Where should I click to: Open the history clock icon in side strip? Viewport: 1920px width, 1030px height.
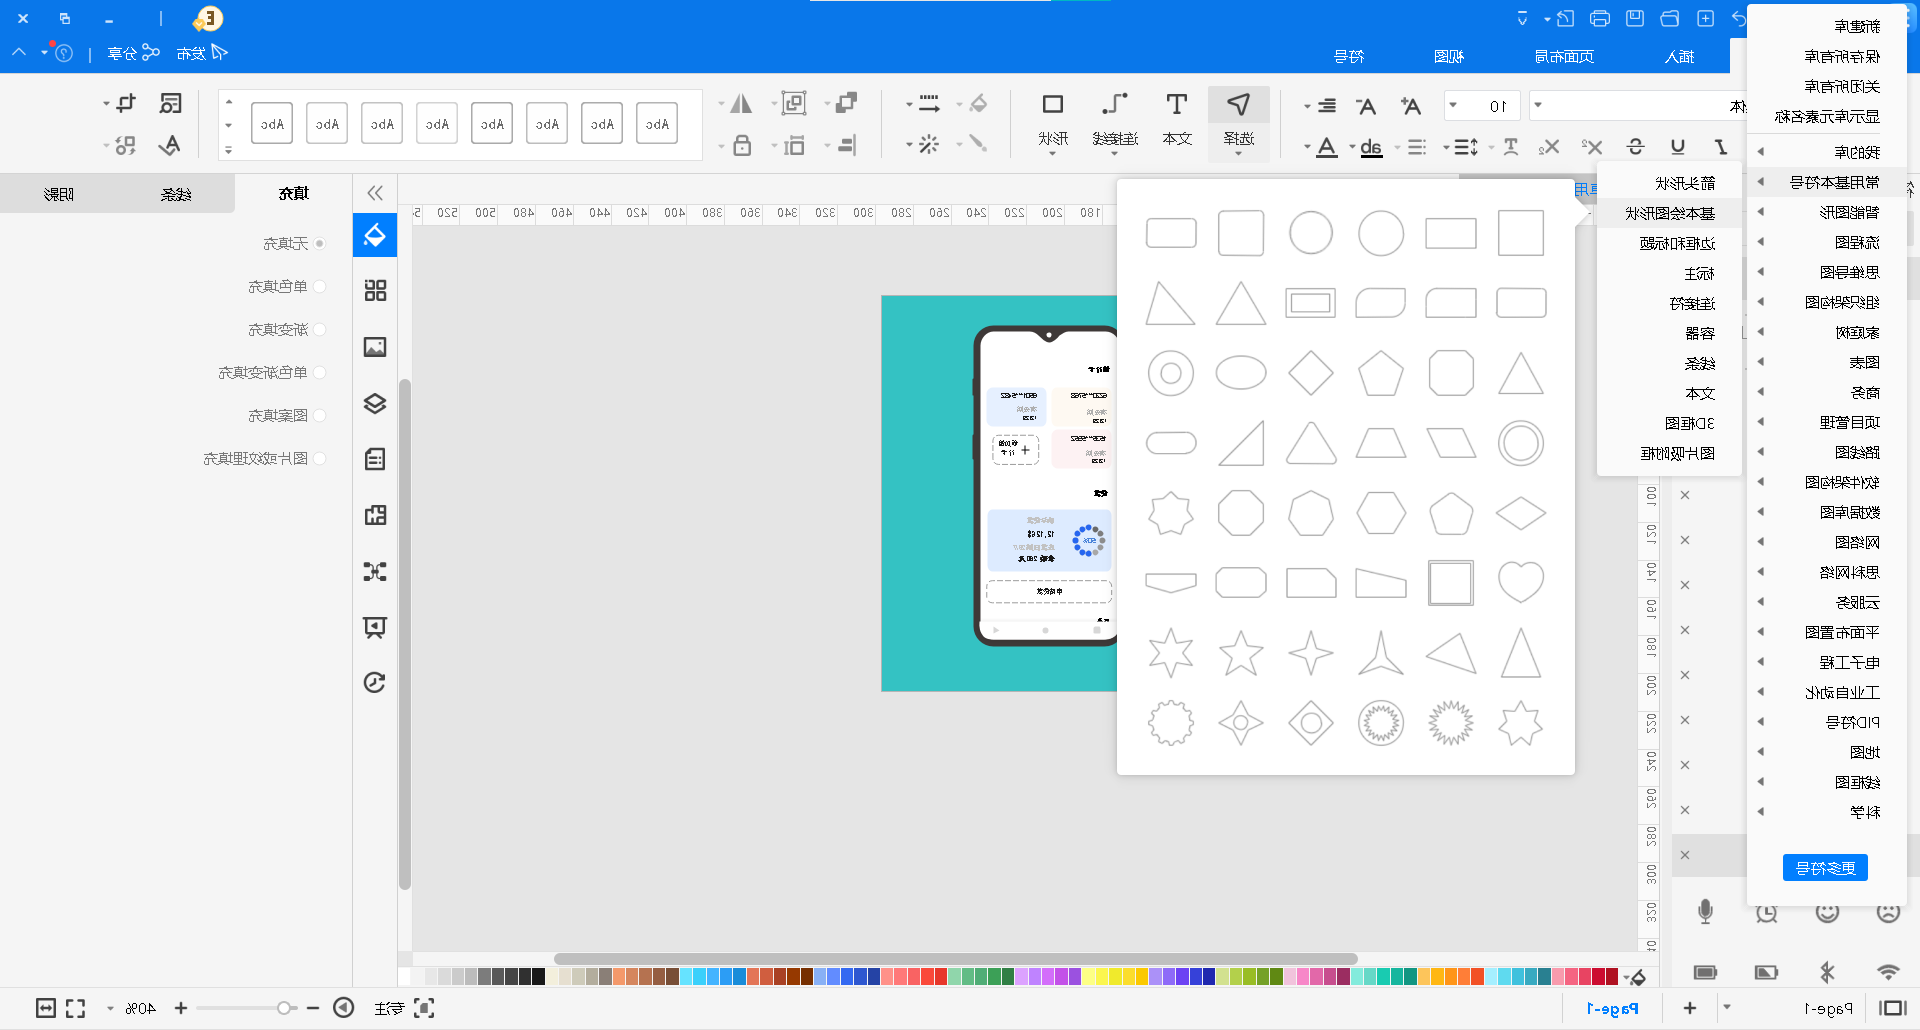tap(375, 682)
